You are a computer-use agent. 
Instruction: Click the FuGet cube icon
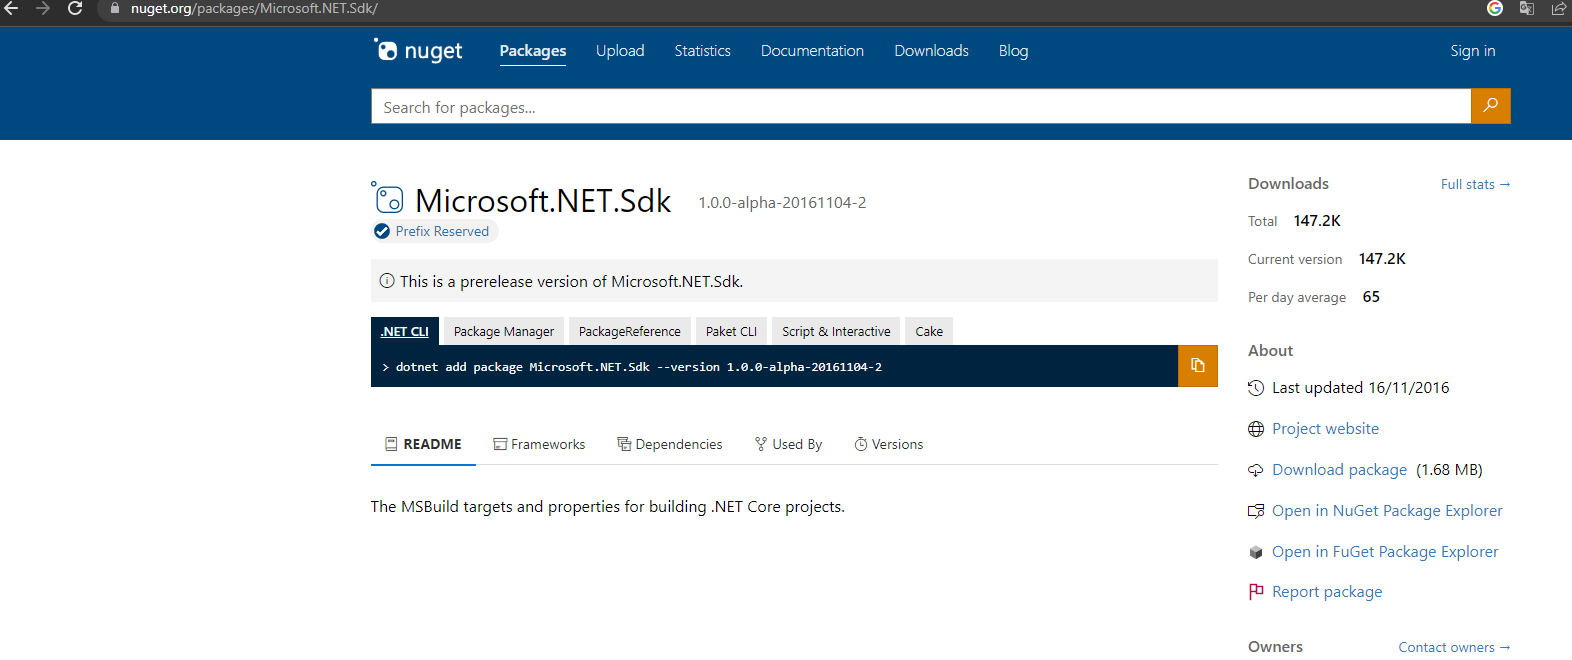[1256, 552]
